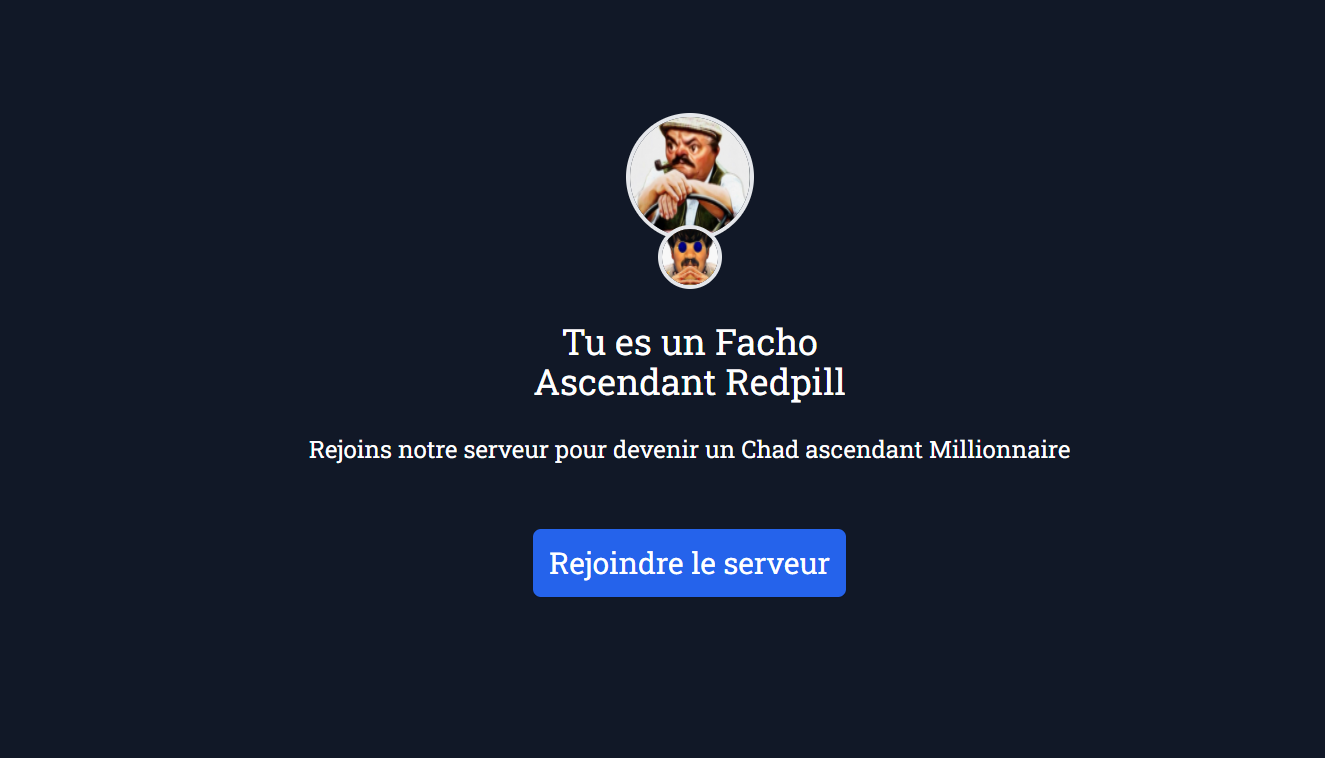The width and height of the screenshot is (1325, 758).
Task: Select the large man-with-pipe avatar
Action: tap(690, 176)
